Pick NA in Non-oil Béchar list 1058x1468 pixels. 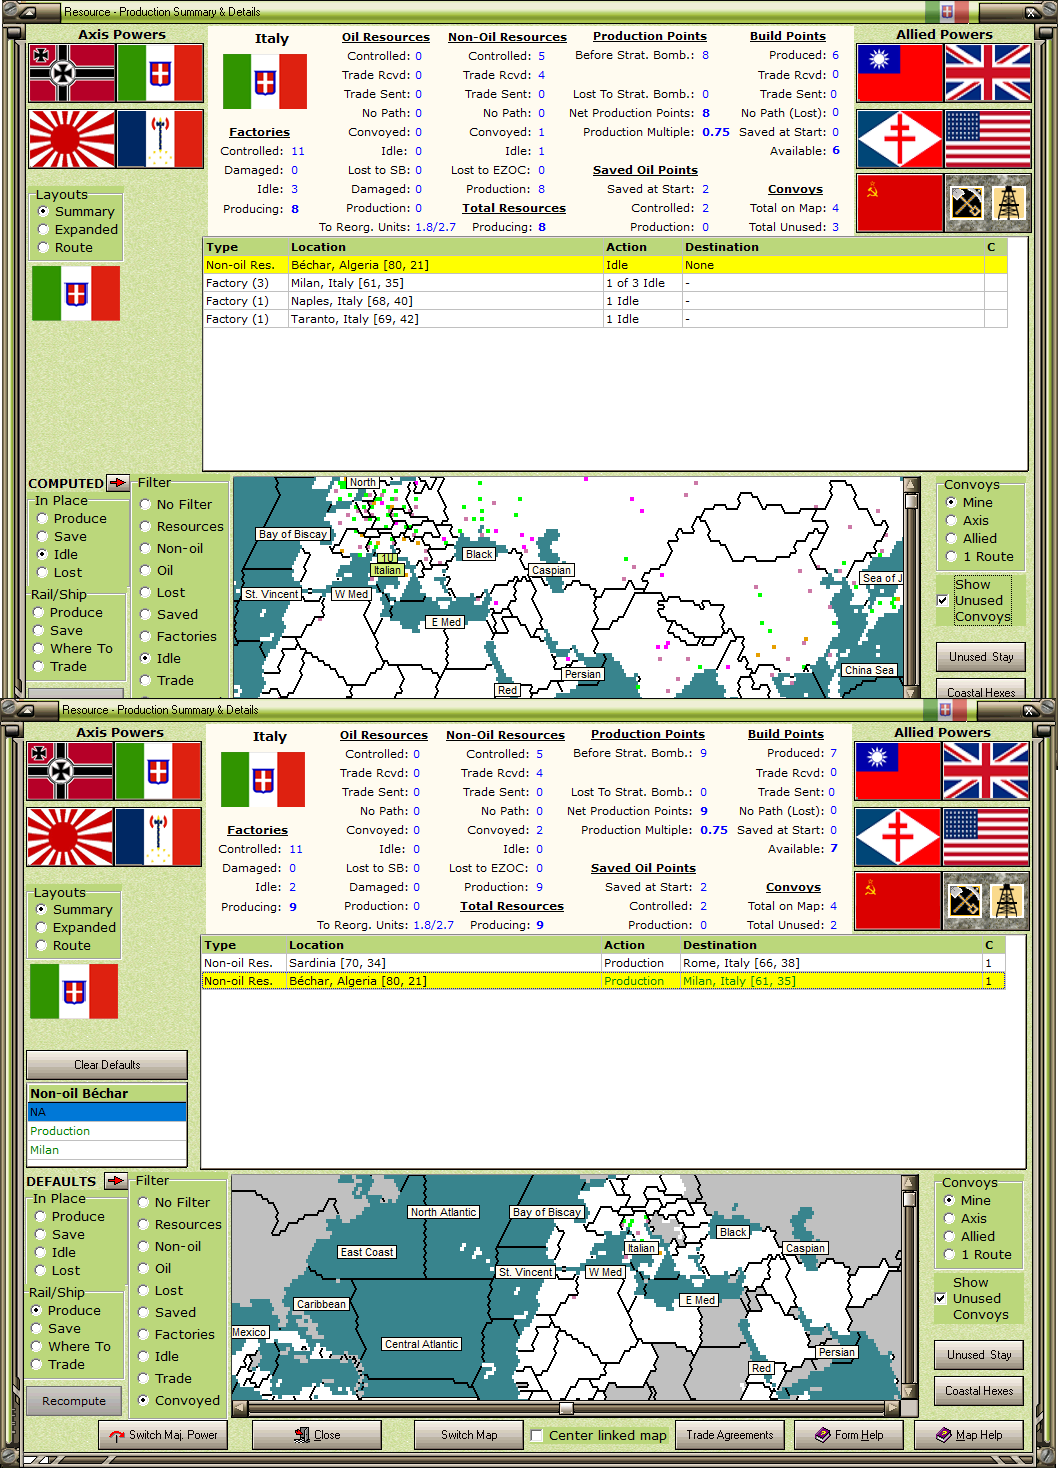click(107, 1112)
